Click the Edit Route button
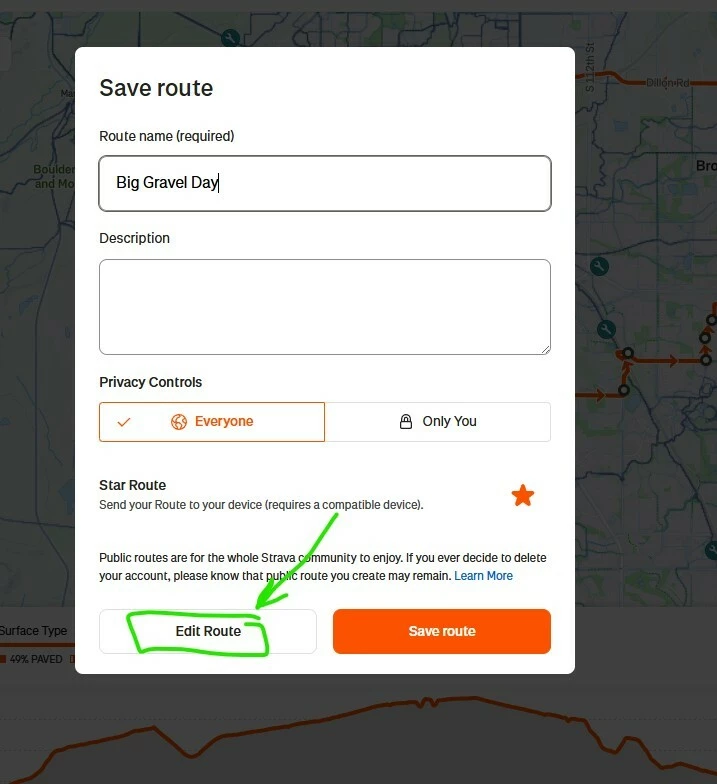 coord(208,631)
